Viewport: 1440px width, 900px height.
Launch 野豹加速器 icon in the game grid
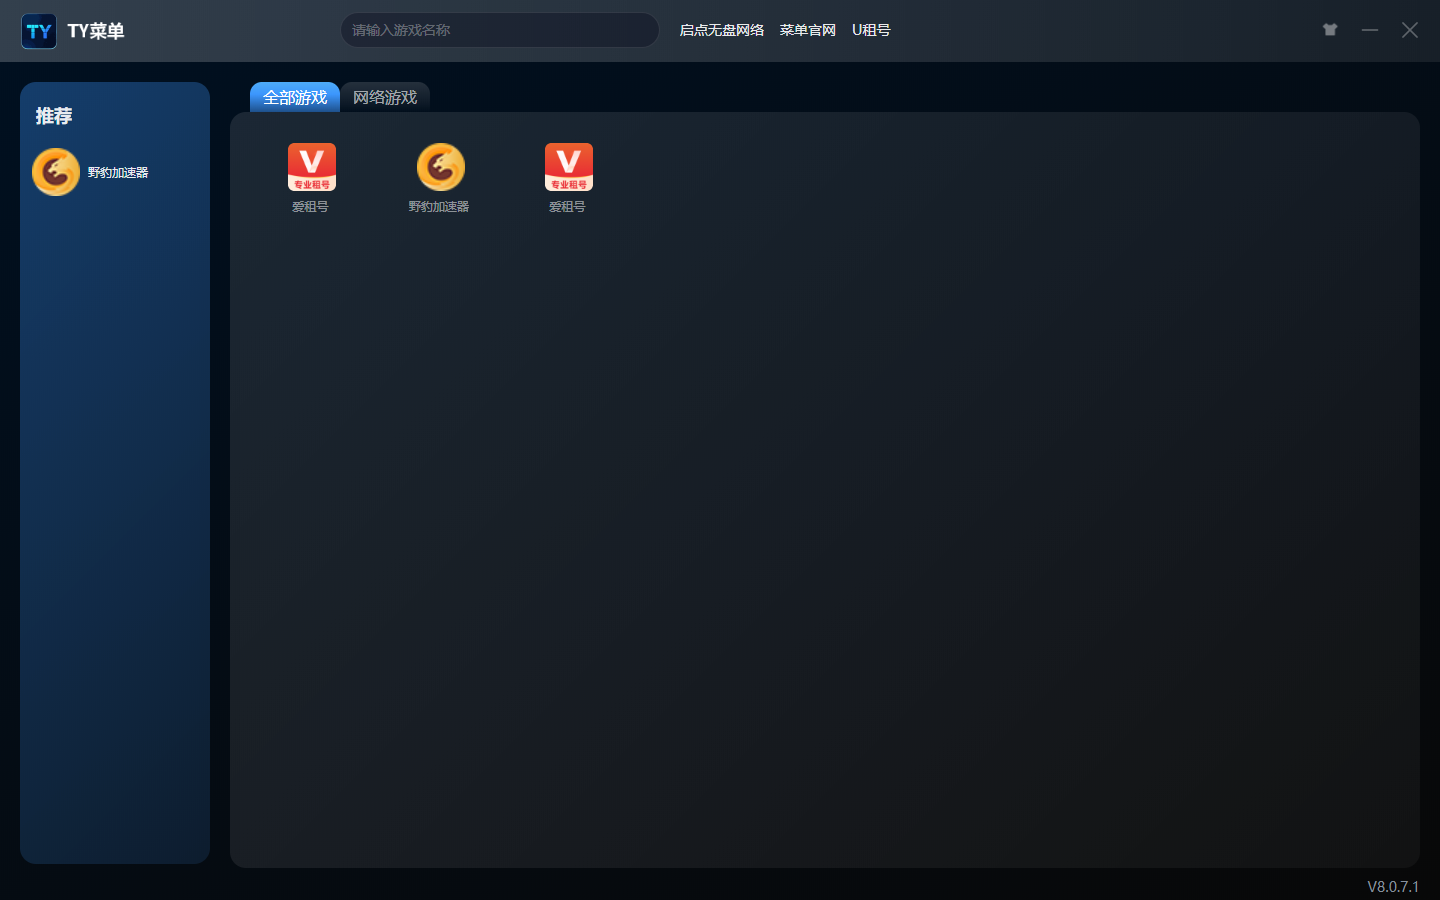(x=441, y=167)
